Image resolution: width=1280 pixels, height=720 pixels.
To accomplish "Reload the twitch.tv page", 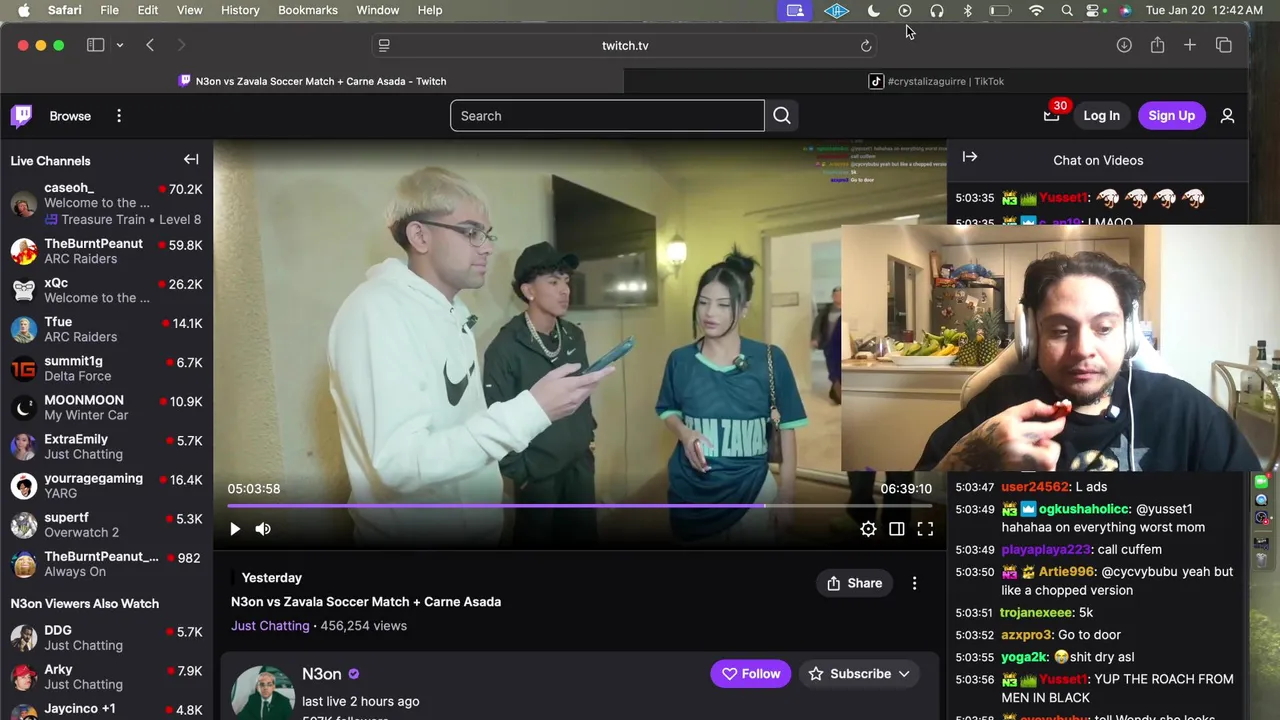I will [866, 45].
